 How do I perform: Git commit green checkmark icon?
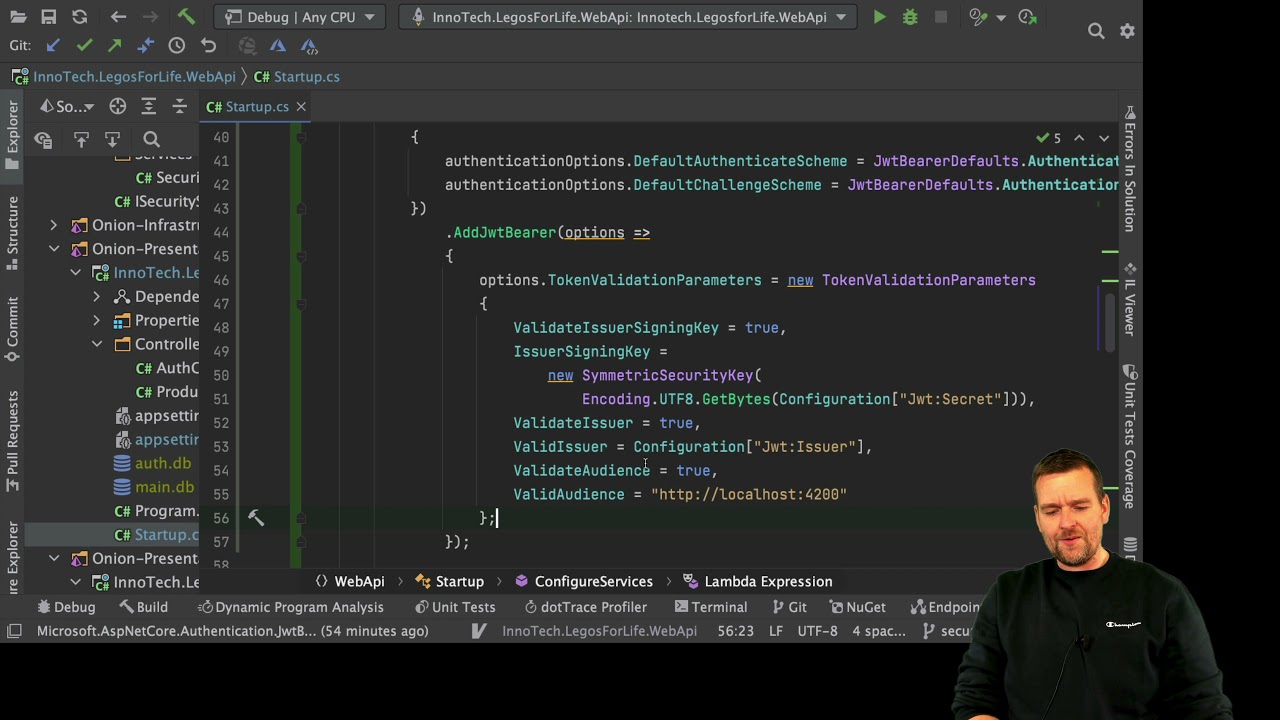(84, 45)
